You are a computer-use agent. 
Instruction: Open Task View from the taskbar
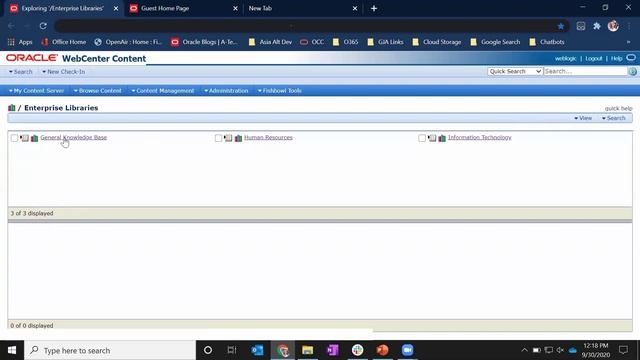click(232, 350)
